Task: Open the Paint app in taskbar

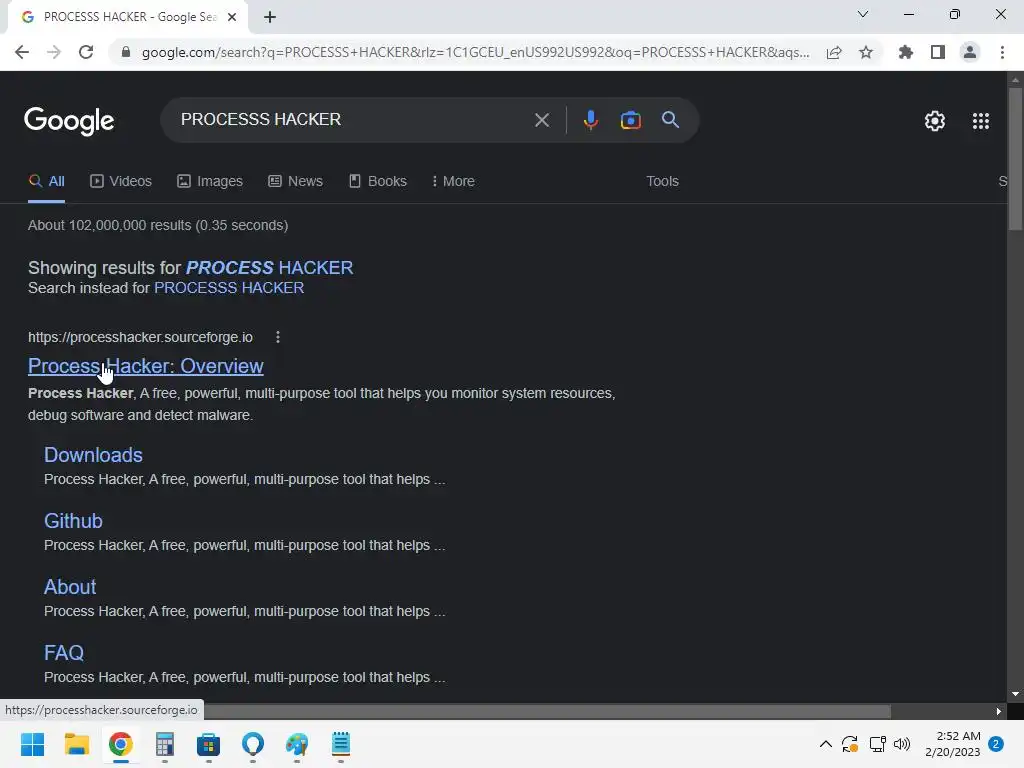Action: coord(297,744)
